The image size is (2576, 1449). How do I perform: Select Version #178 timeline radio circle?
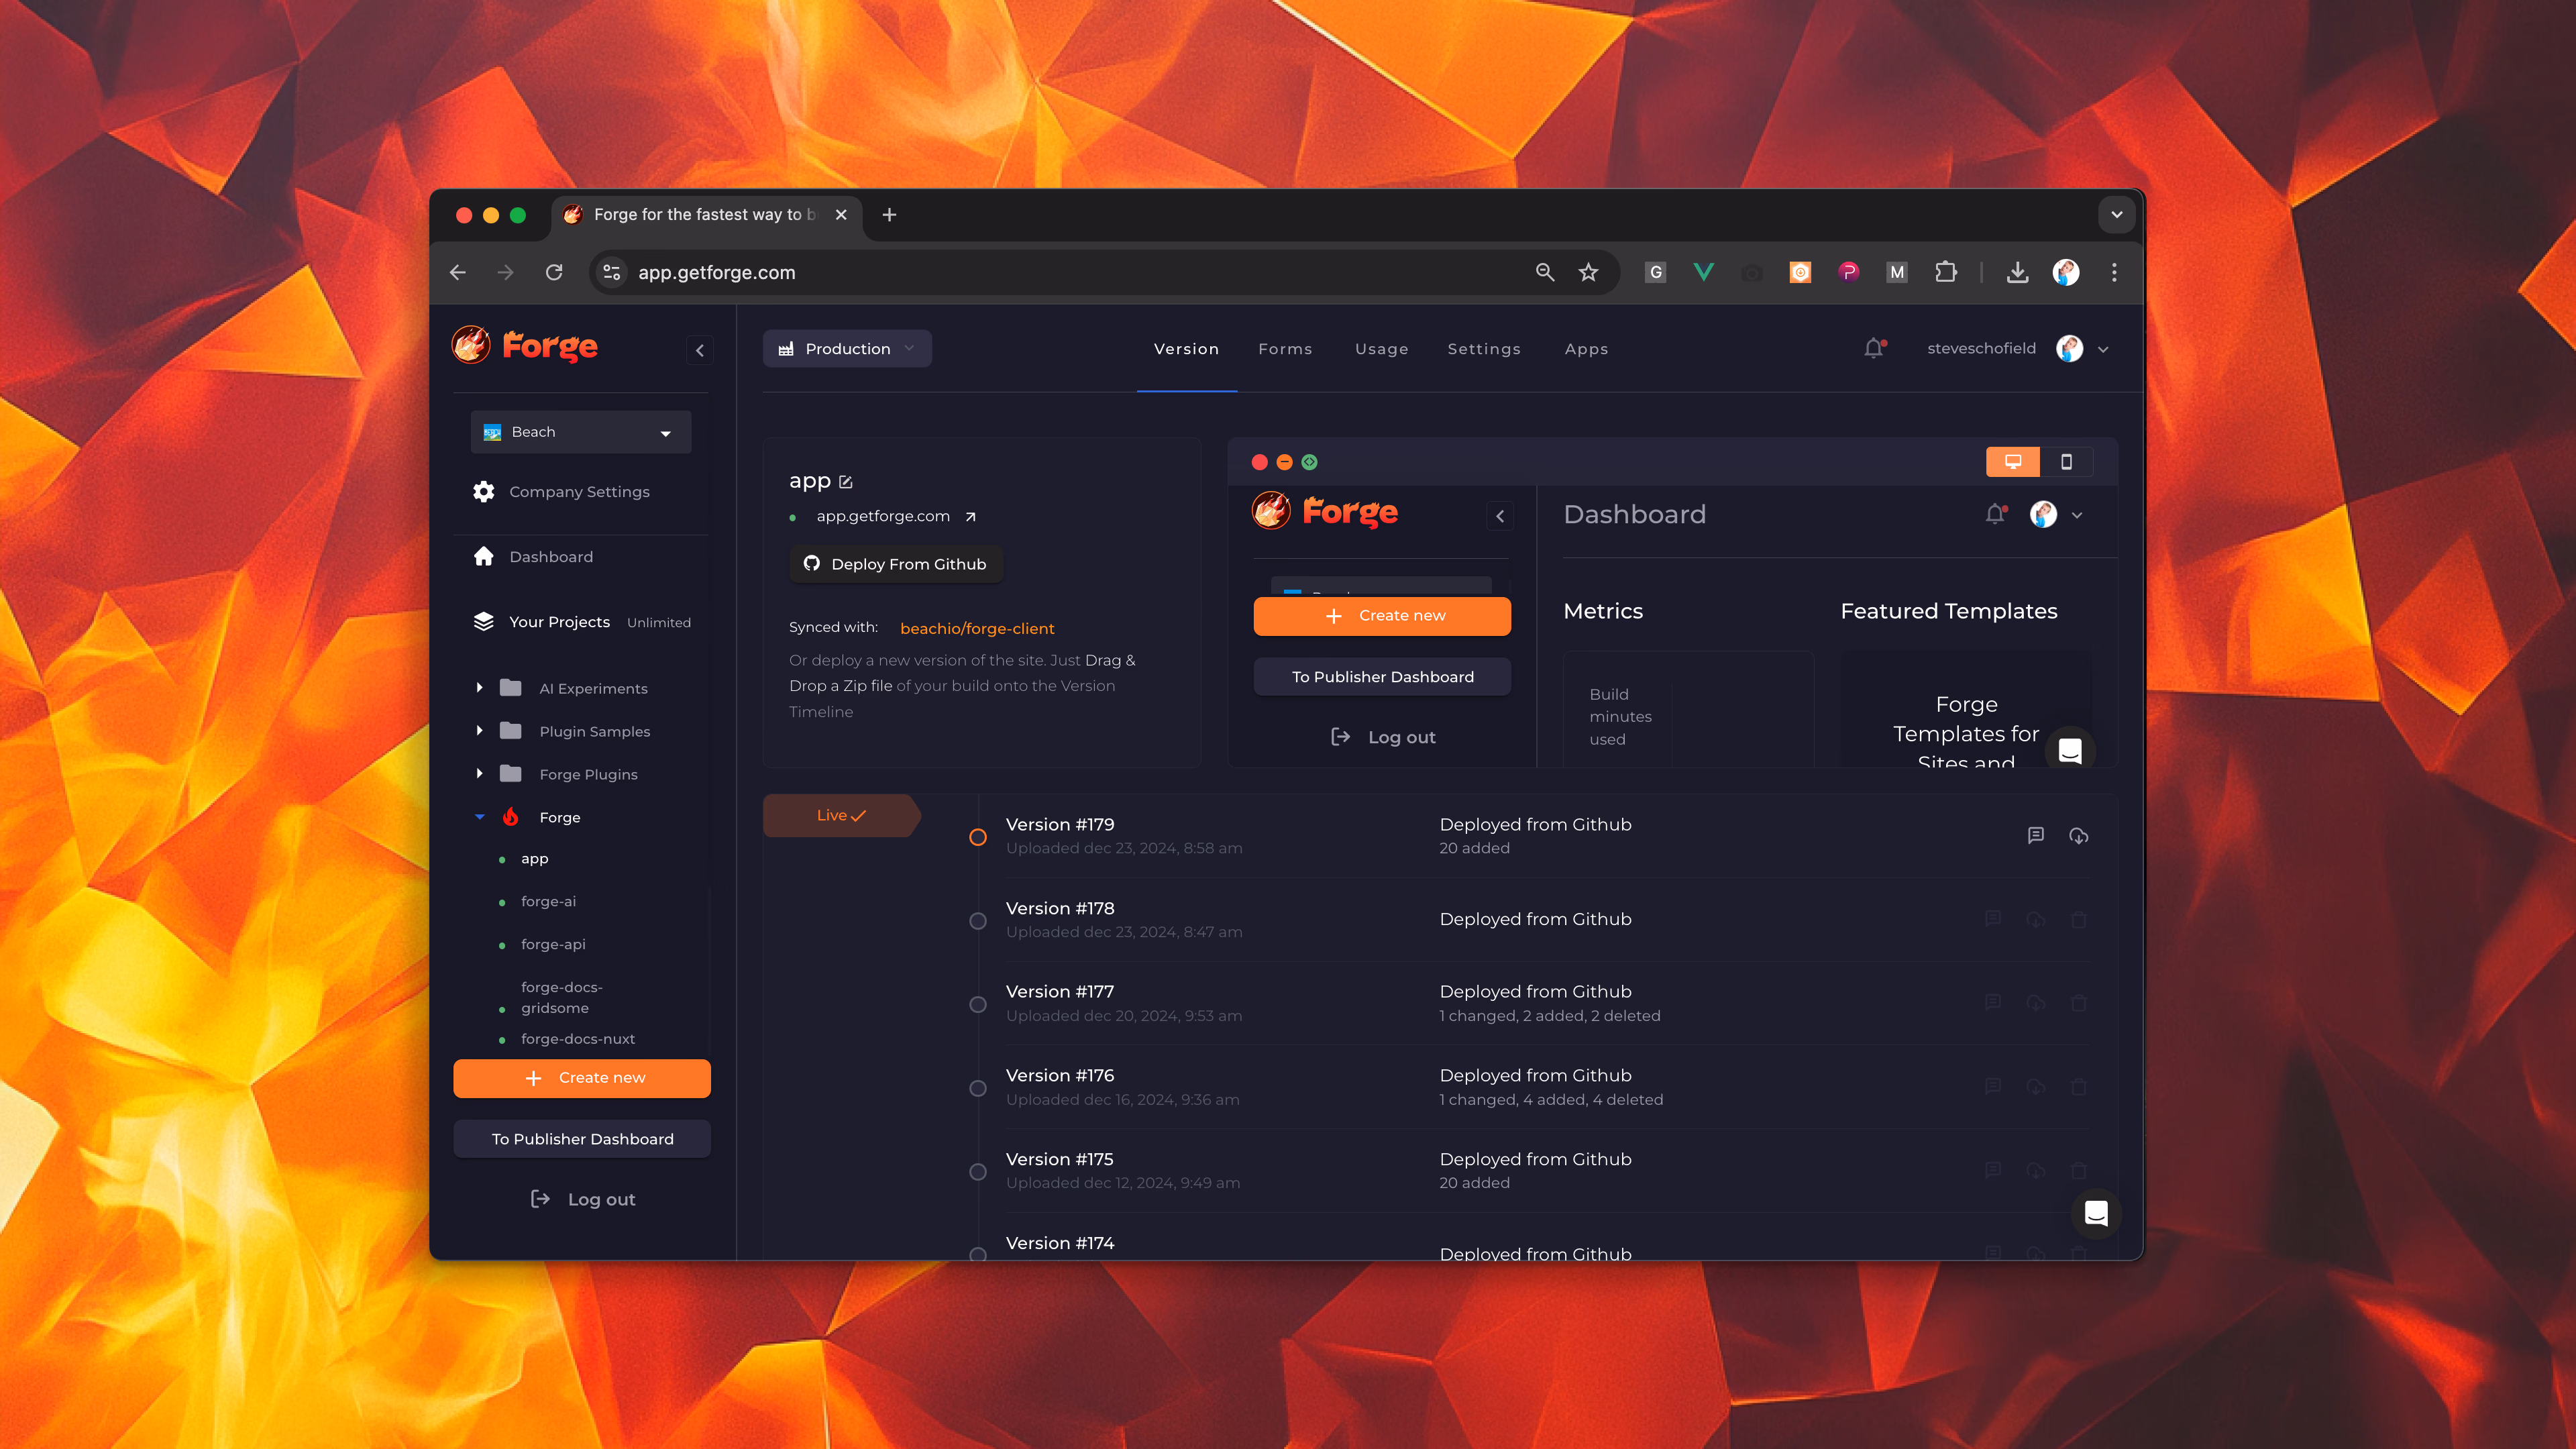coord(978,921)
